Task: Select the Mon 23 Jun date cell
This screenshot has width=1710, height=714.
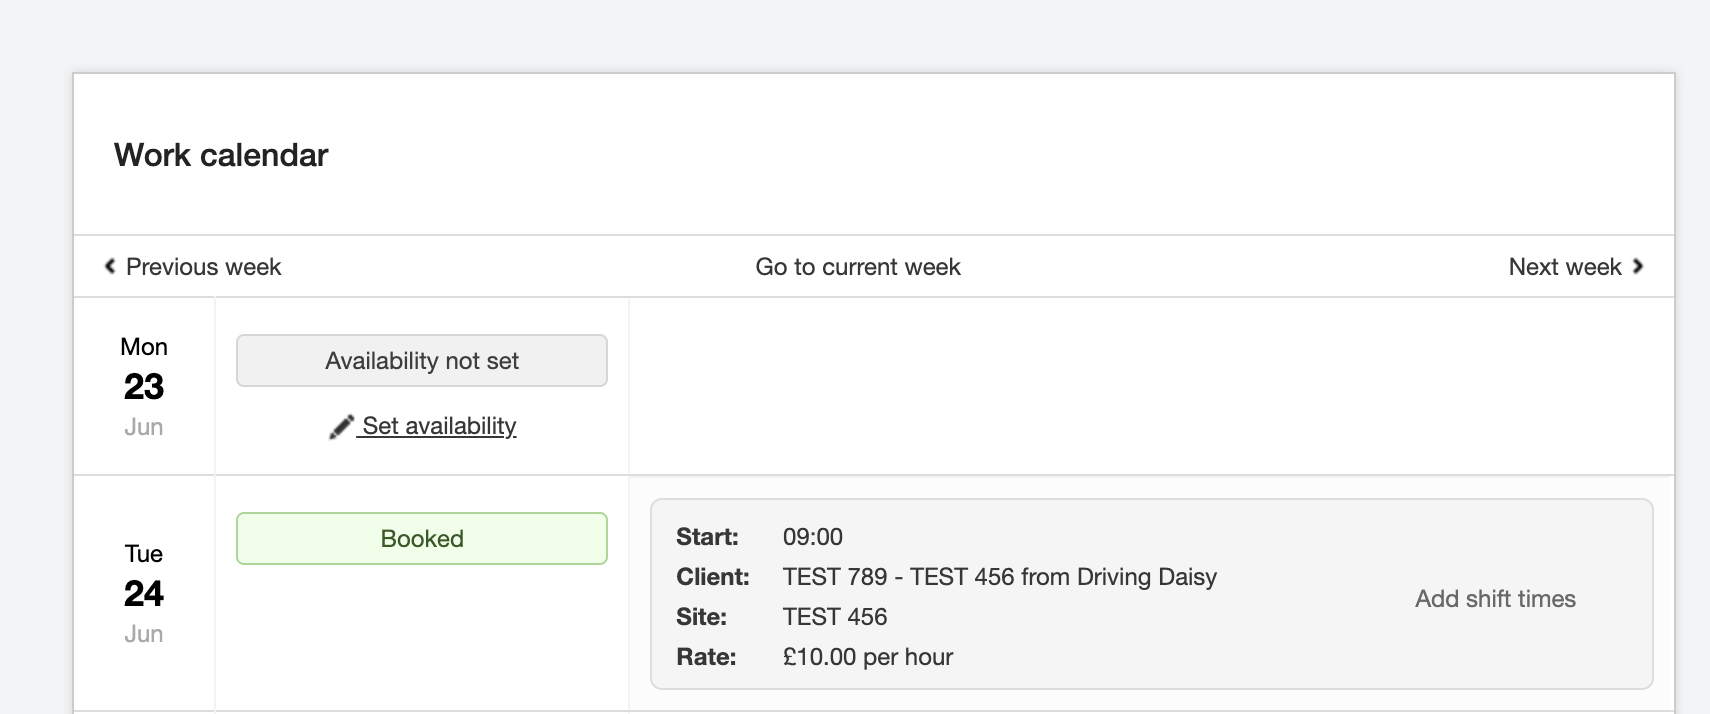Action: 144,387
